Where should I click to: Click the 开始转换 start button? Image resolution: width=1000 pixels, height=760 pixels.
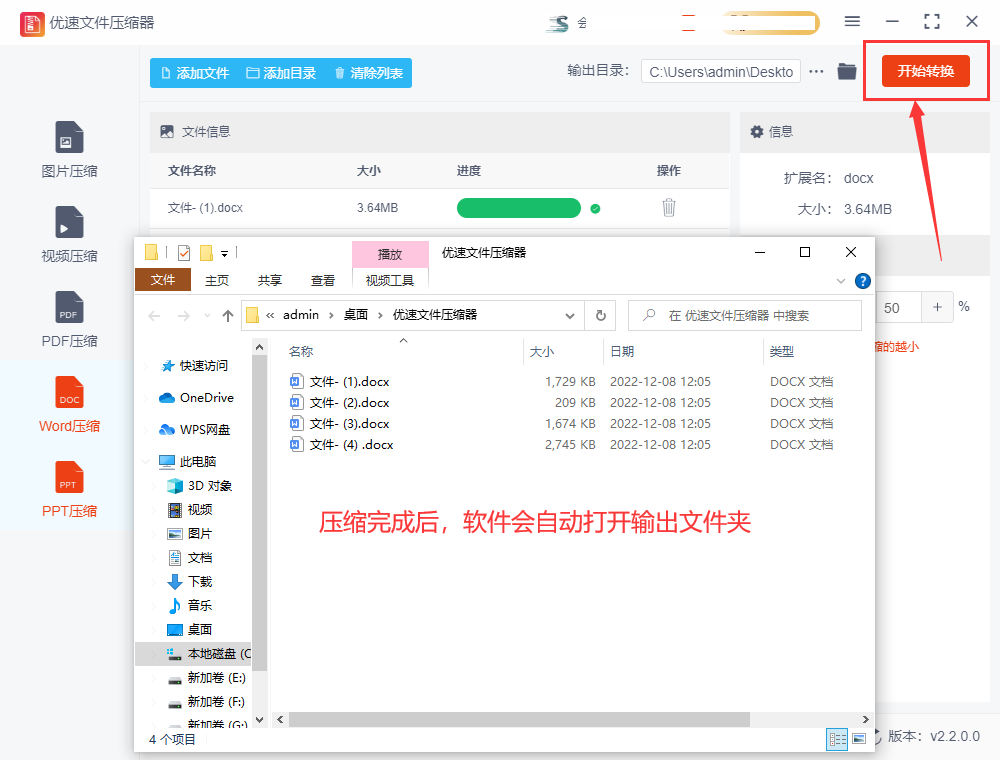[925, 71]
